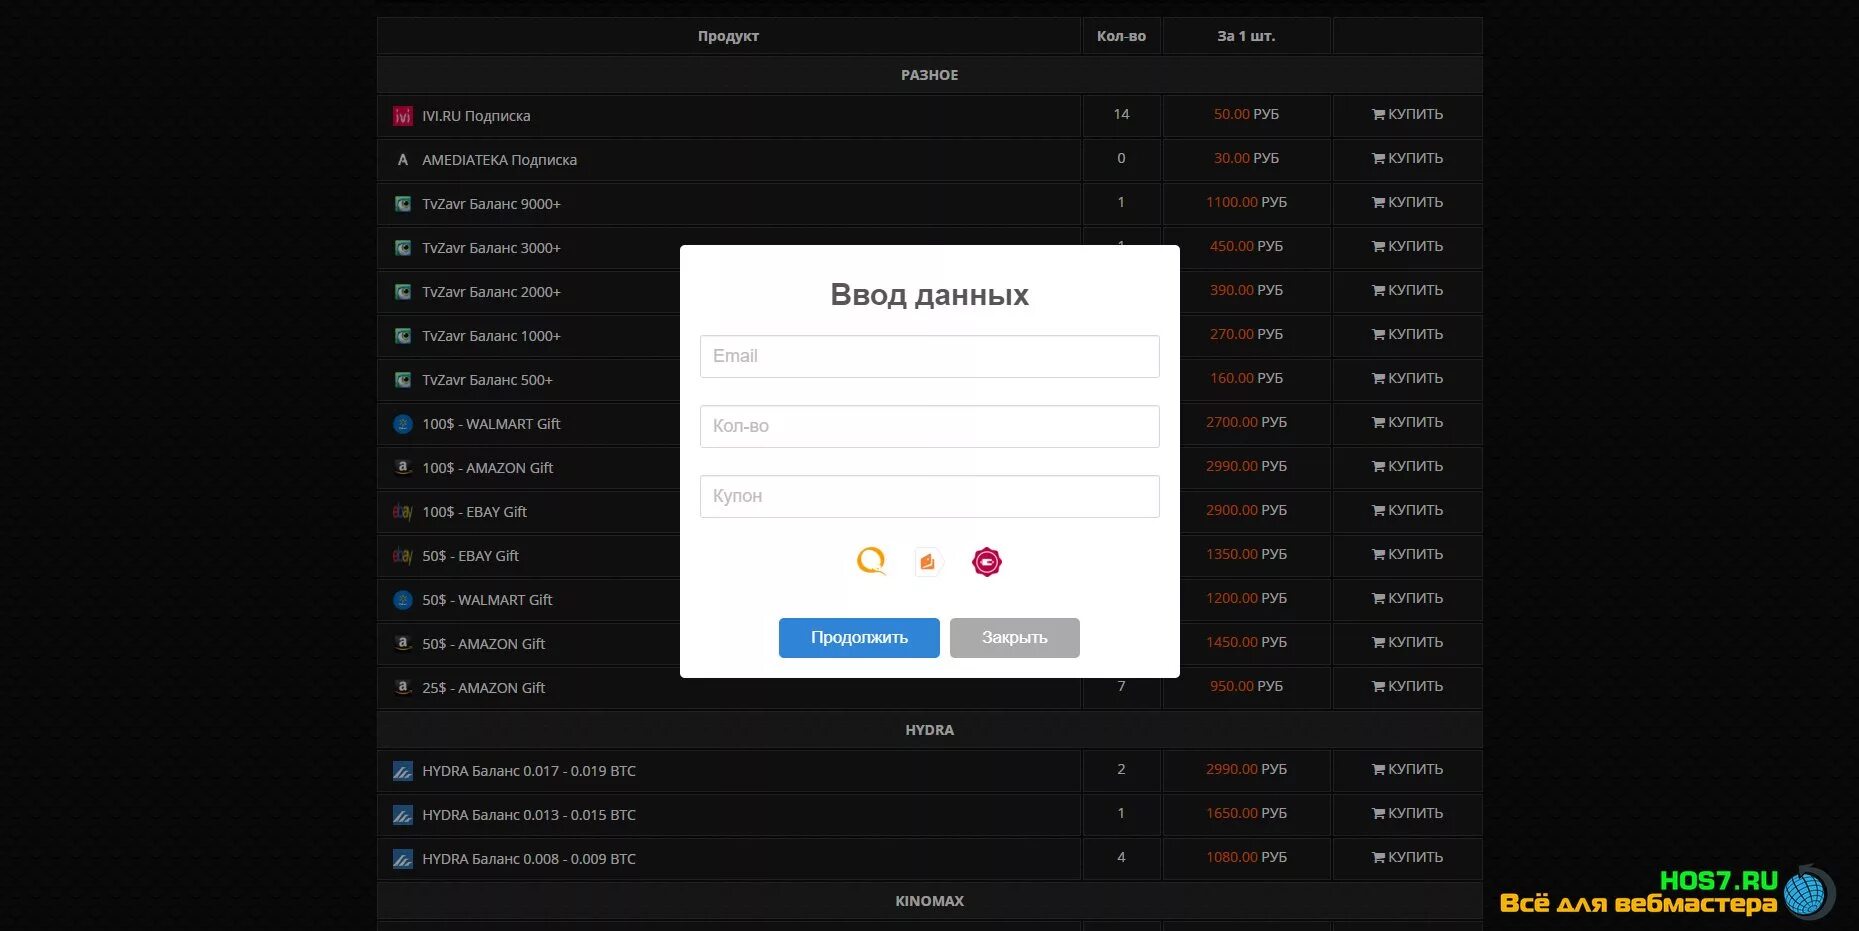The image size is (1859, 931).
Task: Click the HYDRA 0.017 - 0.019 BTC icon
Action: 403,771
